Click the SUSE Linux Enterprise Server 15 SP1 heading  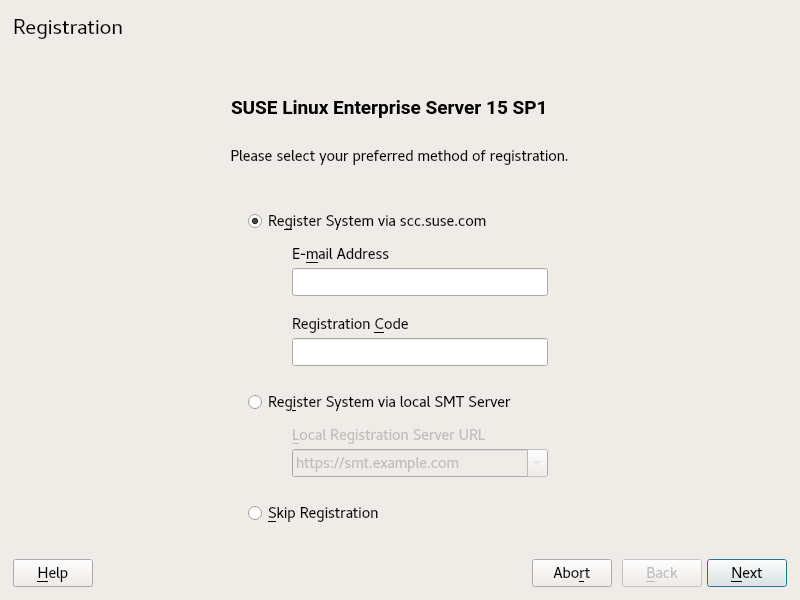(388, 108)
